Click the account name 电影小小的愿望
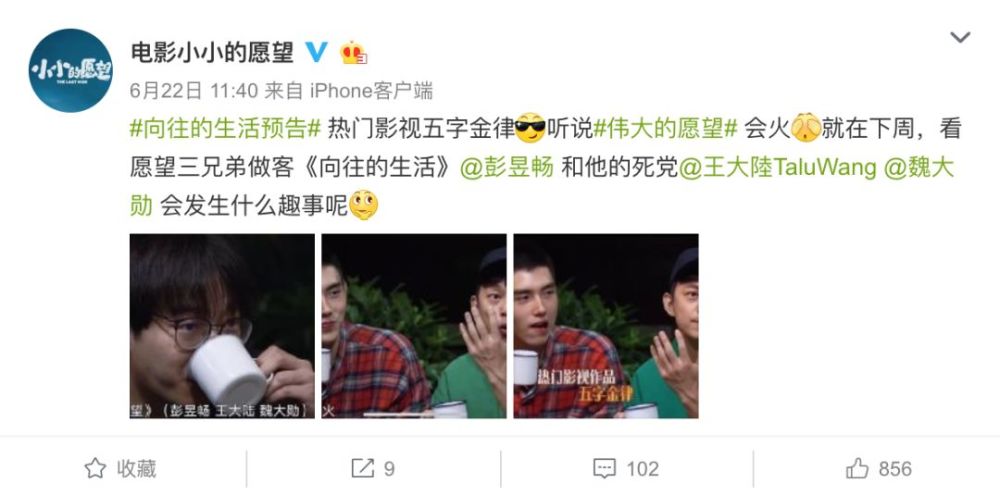The height and width of the screenshot is (496, 1000). click(212, 52)
